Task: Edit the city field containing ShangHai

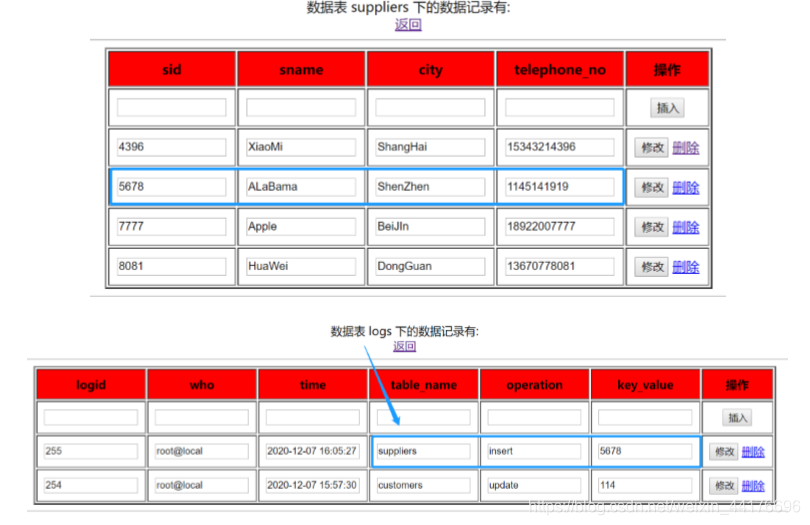Action: 430,147
